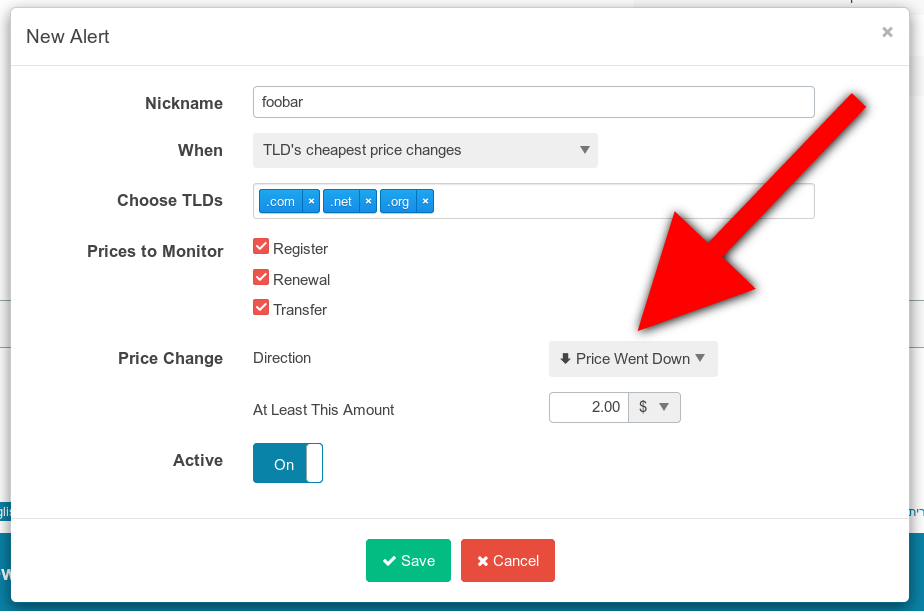
Task: Open the When condition dropdown
Action: pyautogui.click(x=425, y=150)
